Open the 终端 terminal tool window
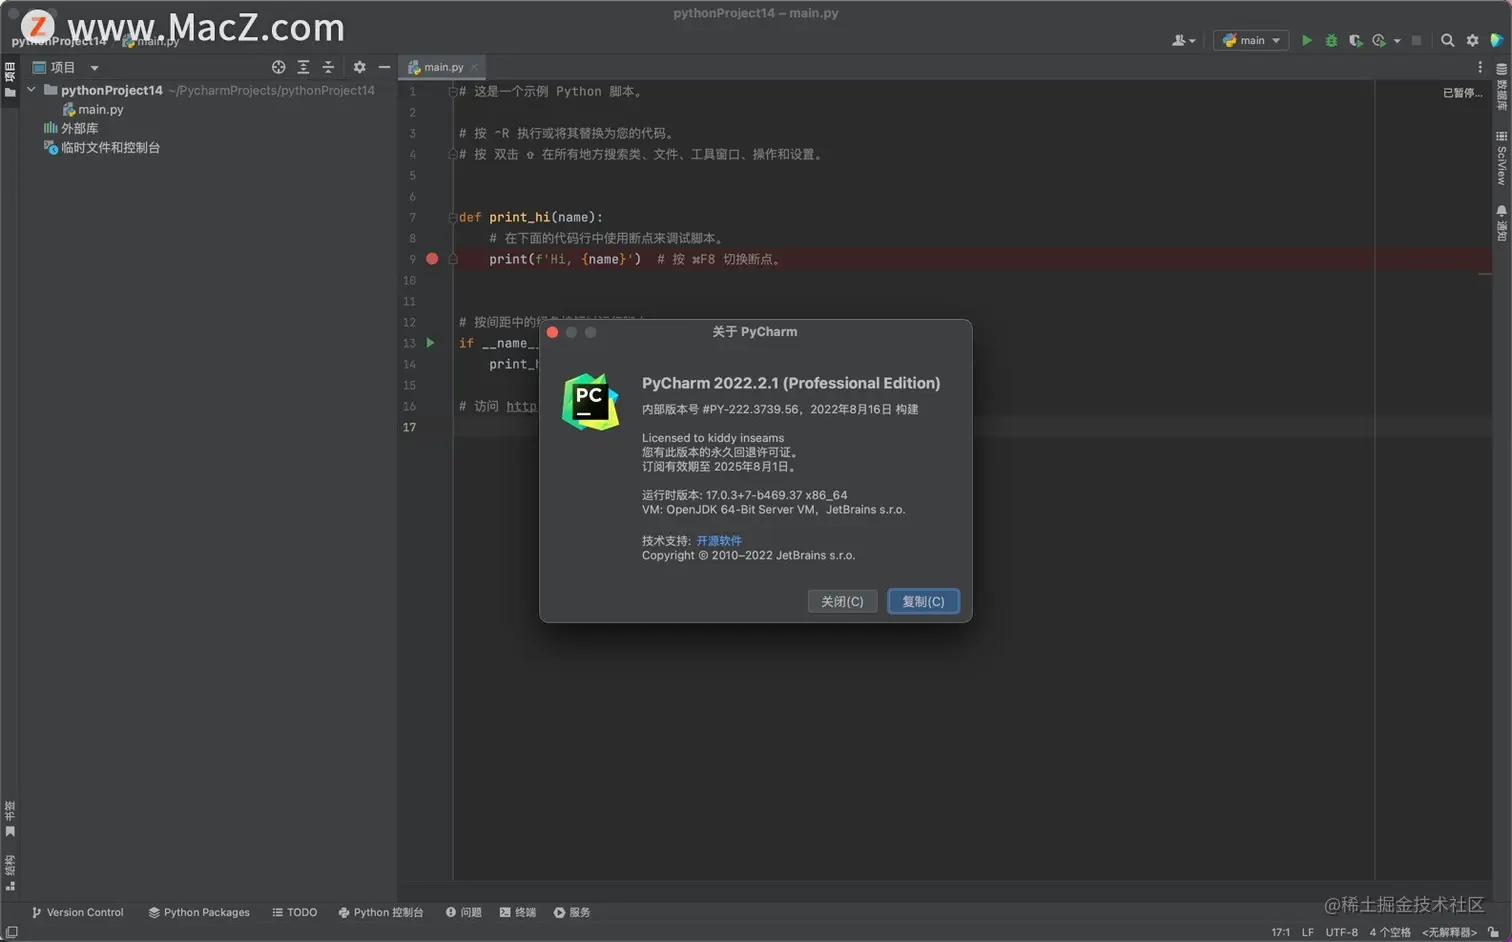Viewport: 1512px width, 942px height. tap(518, 912)
